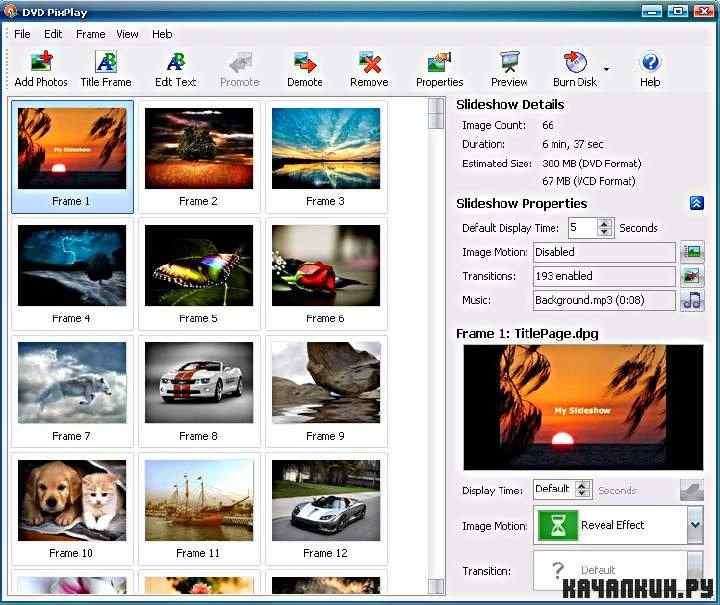Select the Frame 11 sailing ship thumbnail
The image size is (720, 605).
[x=199, y=500]
